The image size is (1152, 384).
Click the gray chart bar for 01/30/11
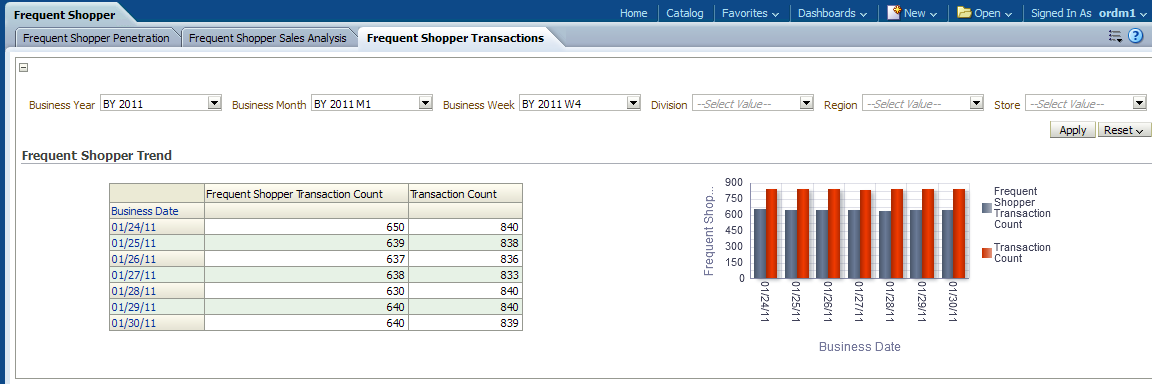(x=948, y=244)
